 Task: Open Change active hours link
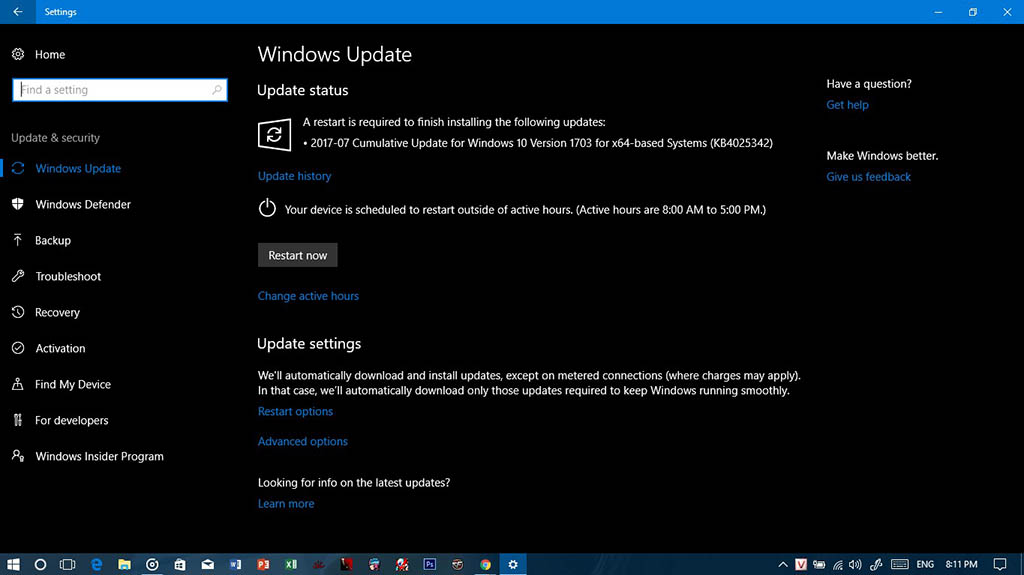pyautogui.click(x=308, y=296)
